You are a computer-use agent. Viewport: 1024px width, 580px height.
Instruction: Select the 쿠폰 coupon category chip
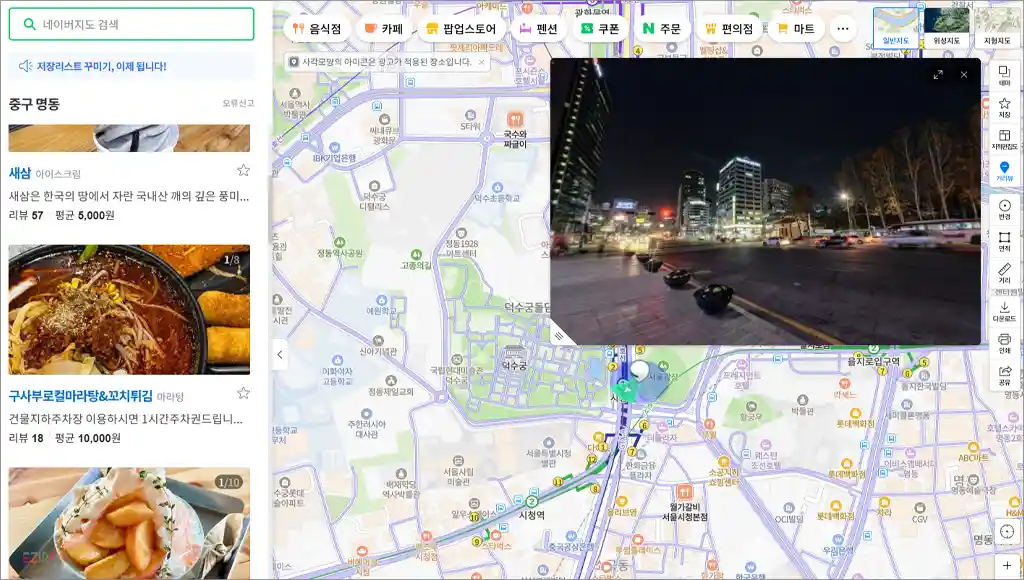coord(600,29)
